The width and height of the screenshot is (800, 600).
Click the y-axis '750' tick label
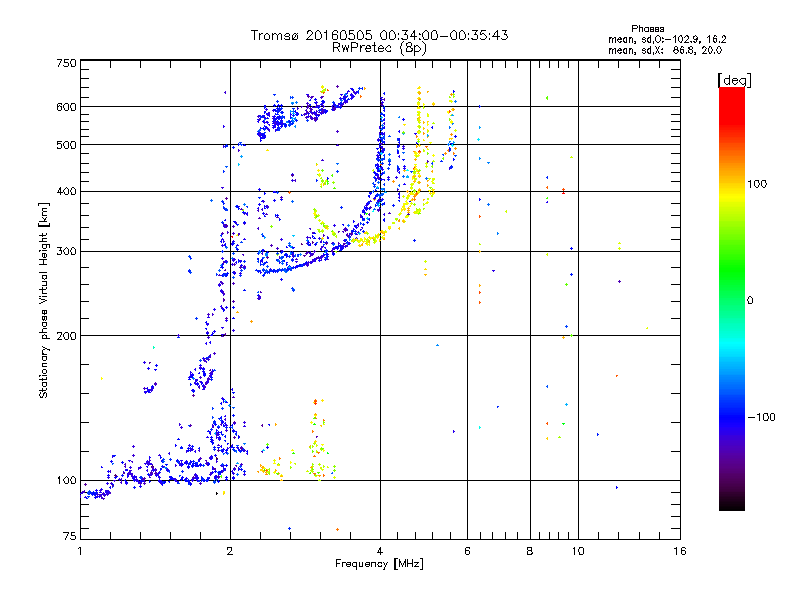click(x=66, y=63)
